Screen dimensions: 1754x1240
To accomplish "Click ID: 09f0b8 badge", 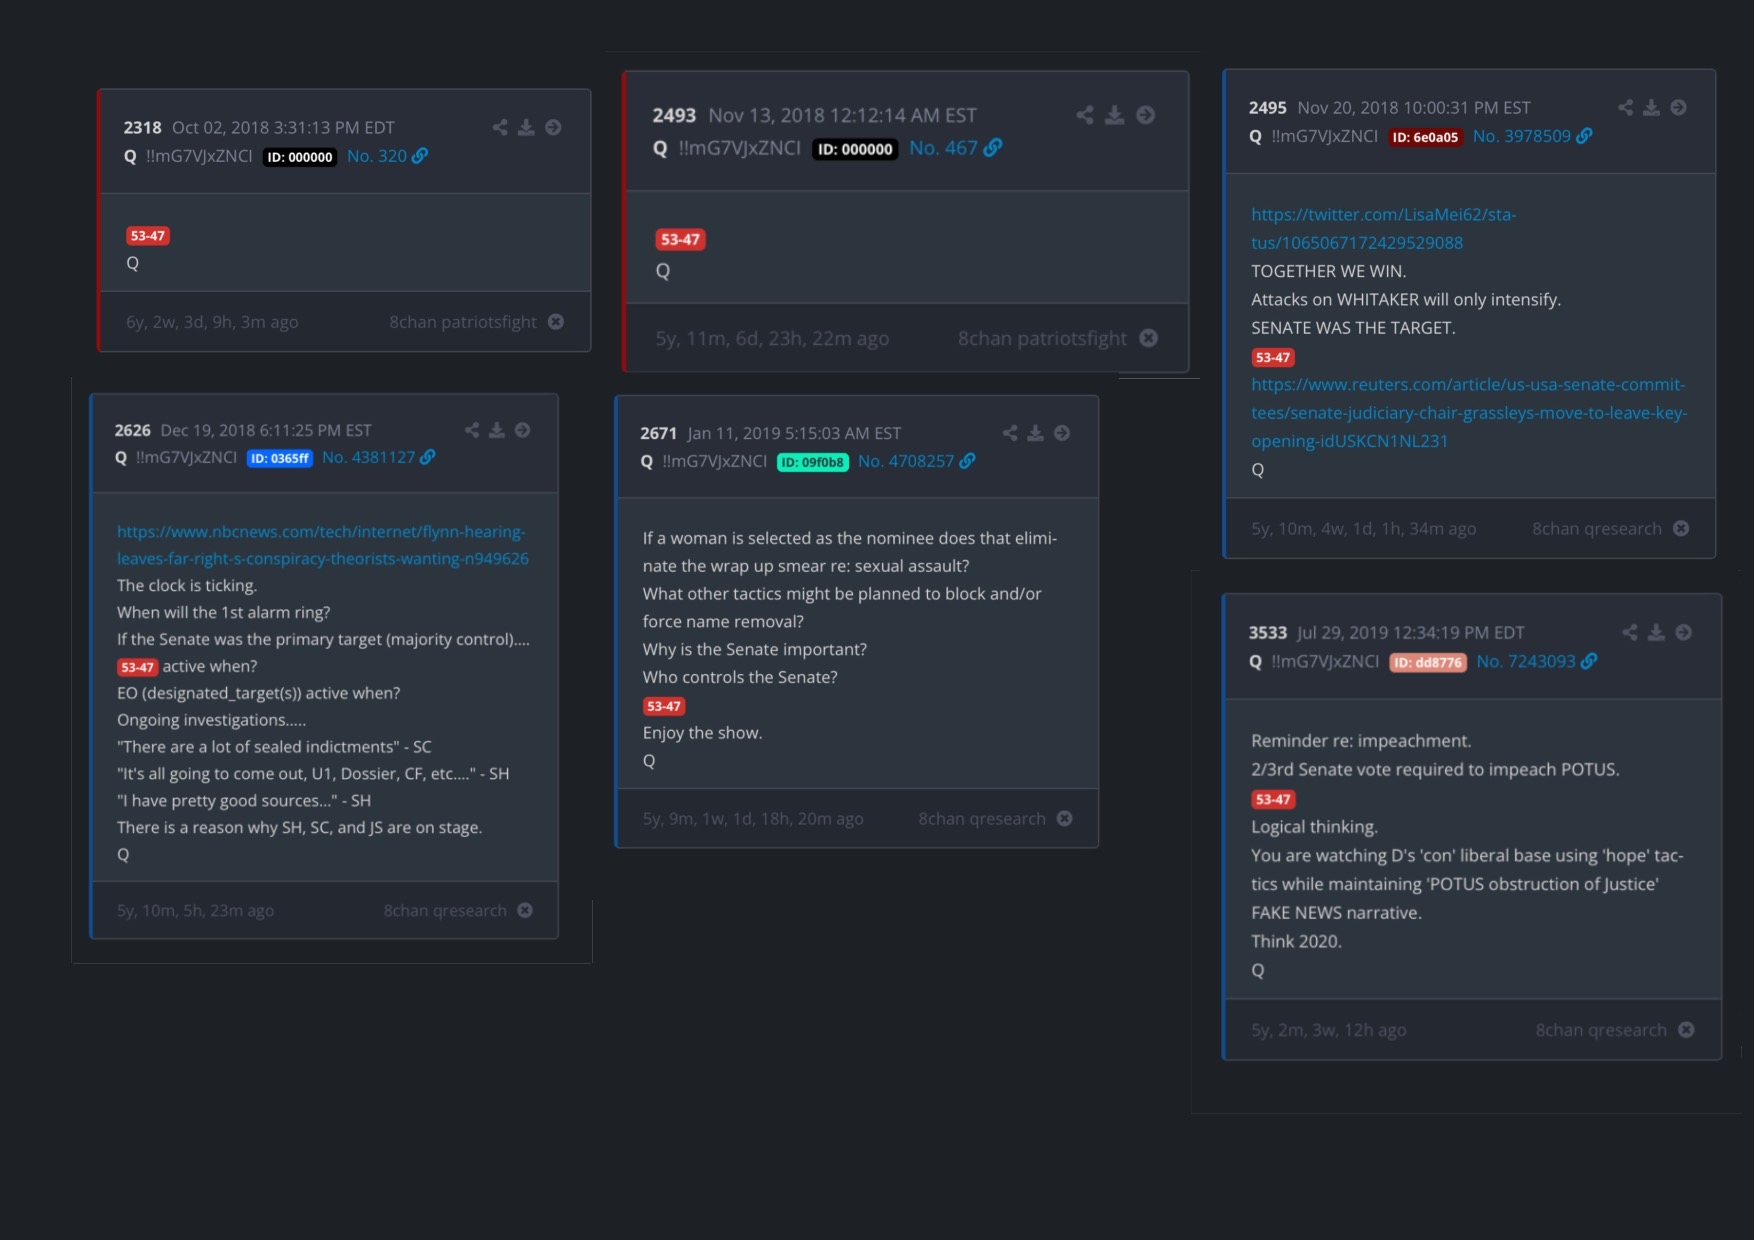I will tap(812, 462).
